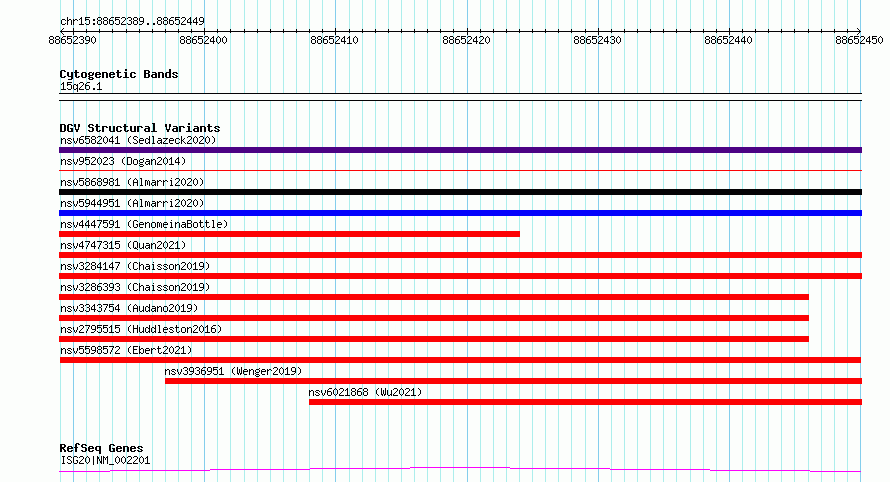Open the ISG20|NM_002201 gene label
The height and width of the screenshot is (482, 890).
105,460
